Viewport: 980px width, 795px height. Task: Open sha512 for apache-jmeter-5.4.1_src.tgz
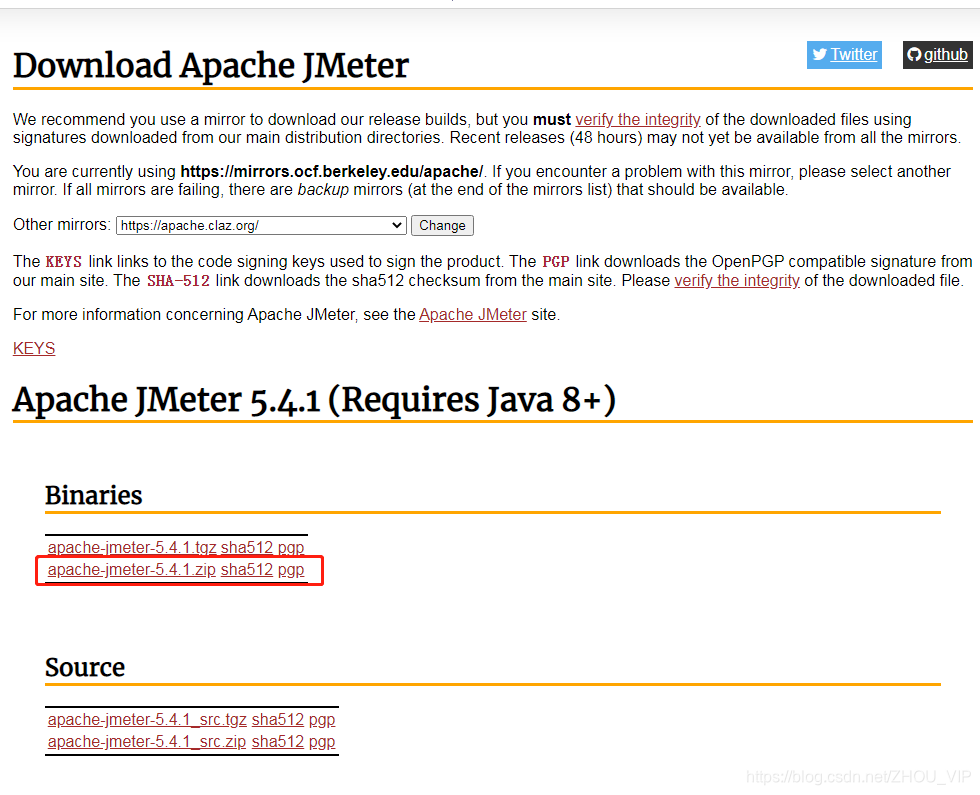click(278, 719)
